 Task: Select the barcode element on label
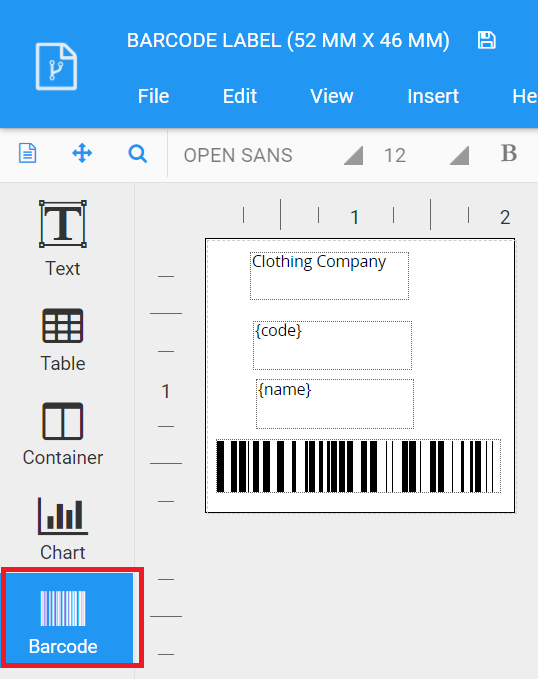click(359, 466)
